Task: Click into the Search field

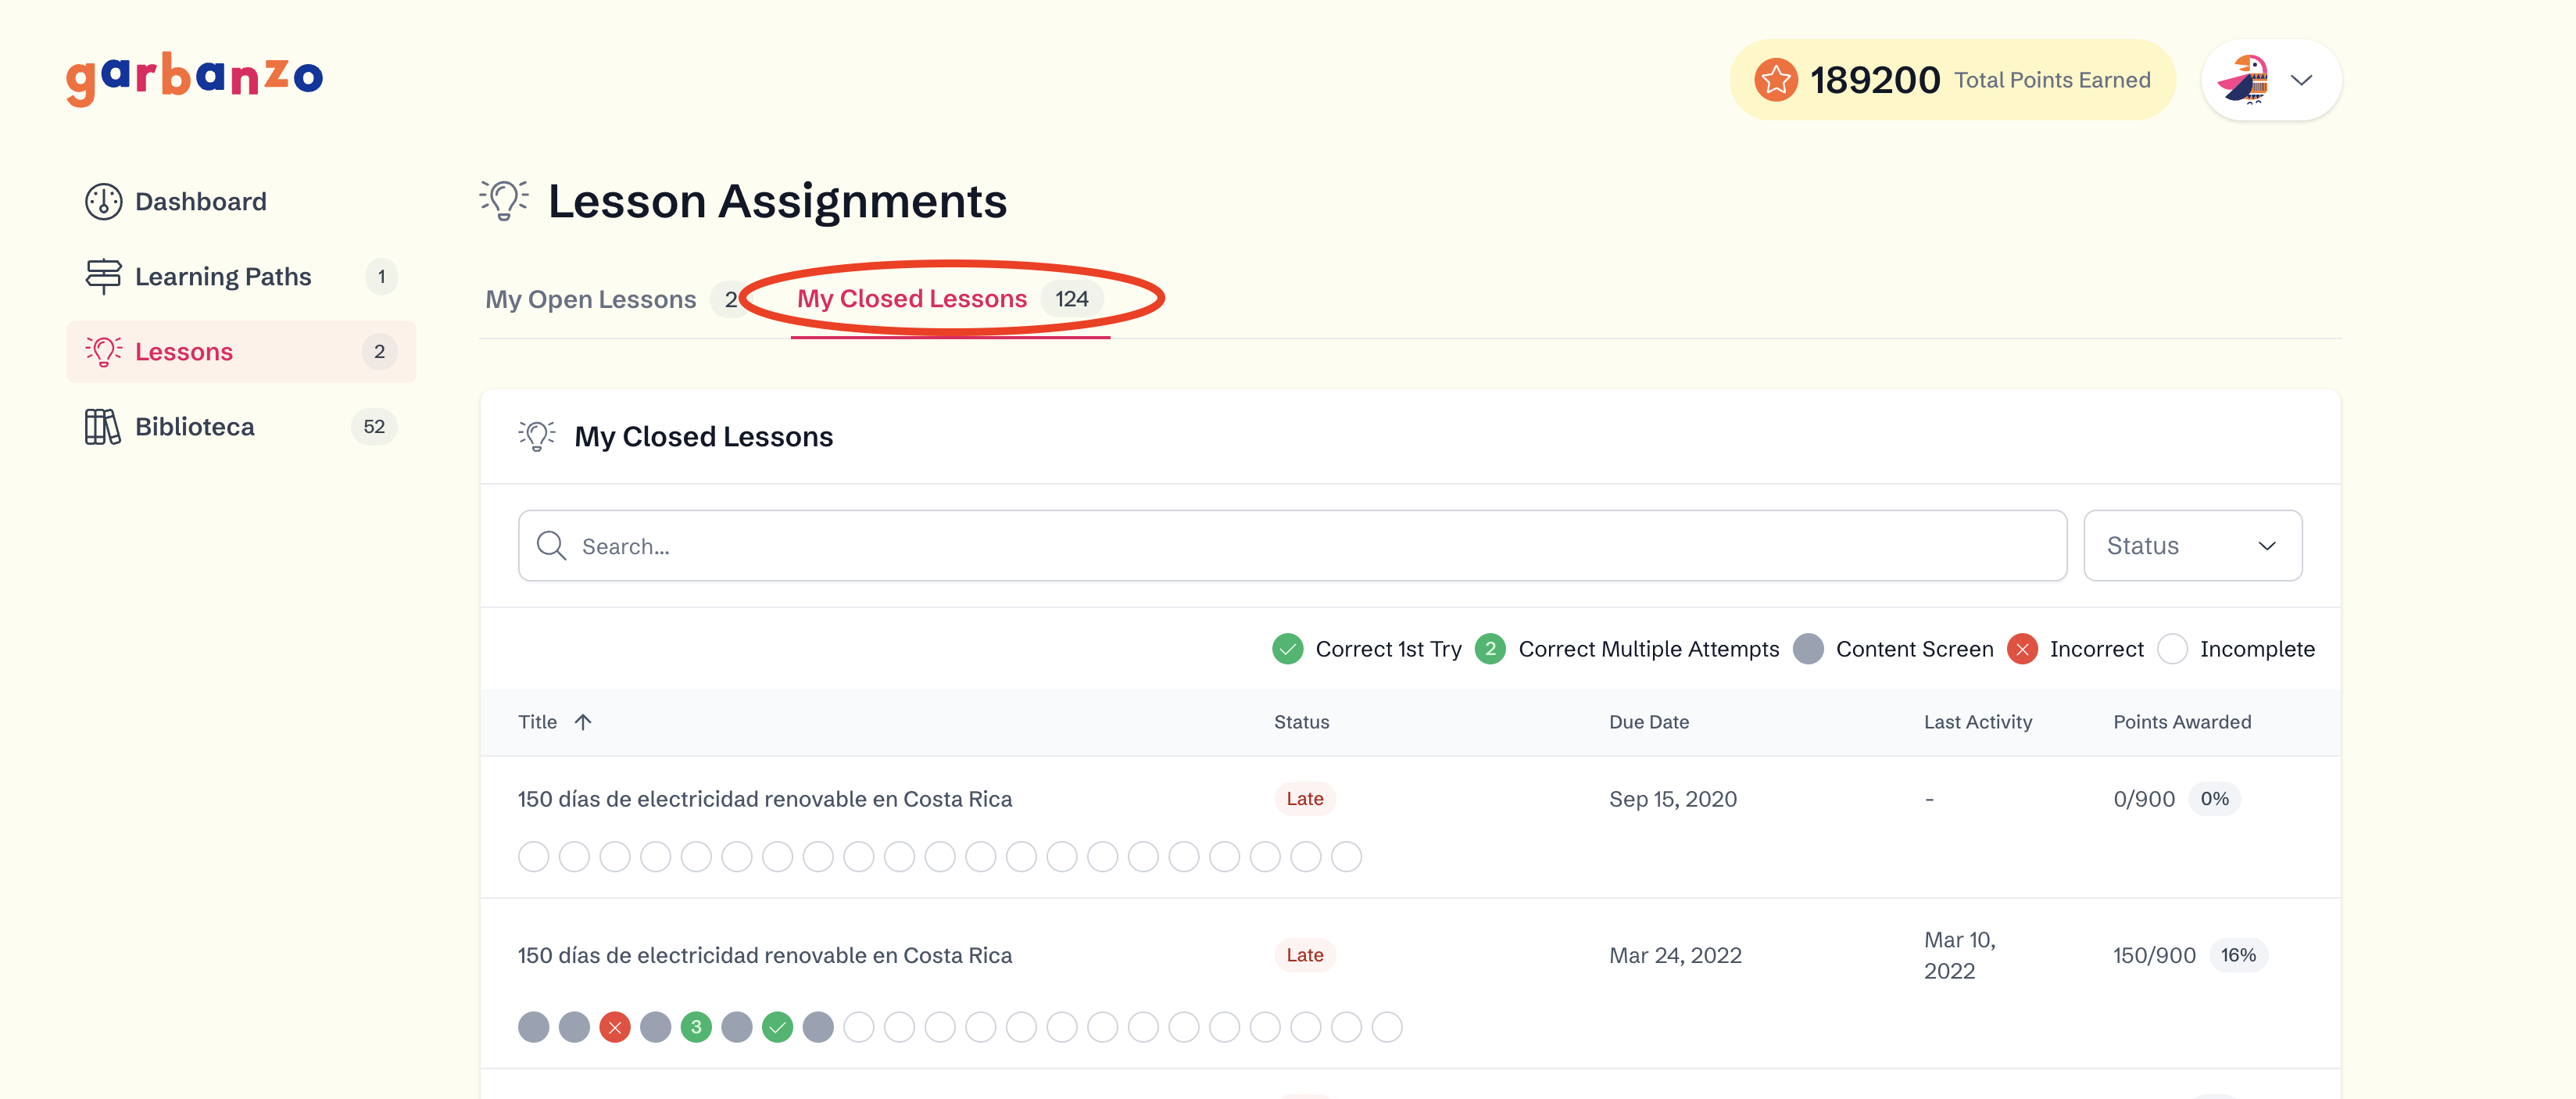Action: point(1300,546)
